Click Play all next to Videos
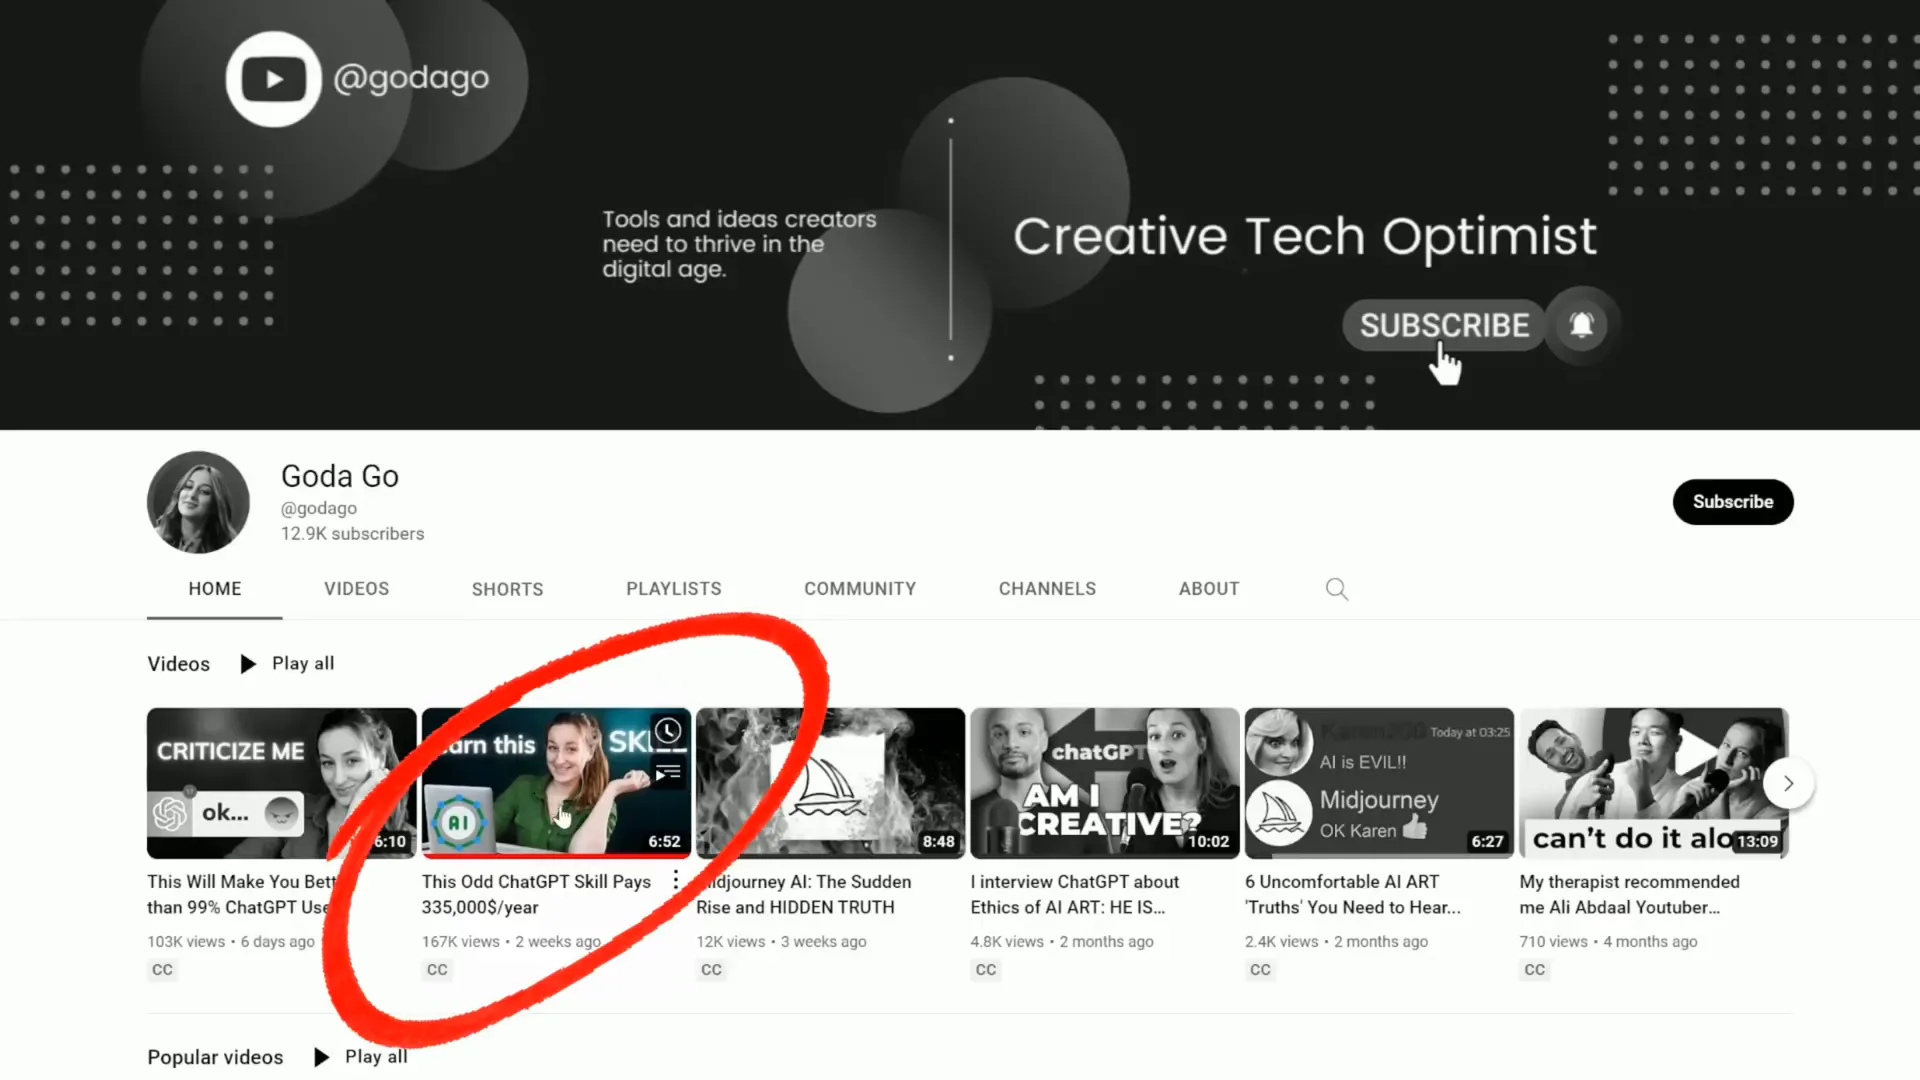The image size is (1920, 1080). (303, 663)
